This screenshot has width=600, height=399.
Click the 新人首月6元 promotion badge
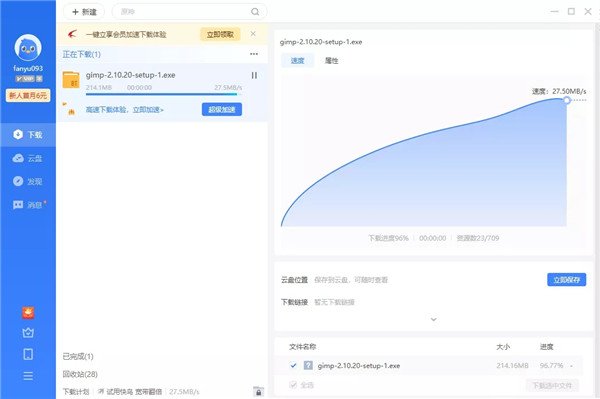pos(28,95)
